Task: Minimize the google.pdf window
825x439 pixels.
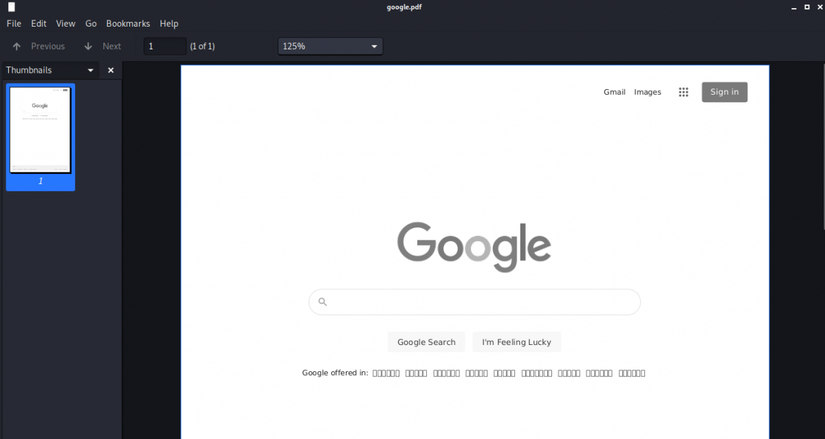Action: point(794,7)
